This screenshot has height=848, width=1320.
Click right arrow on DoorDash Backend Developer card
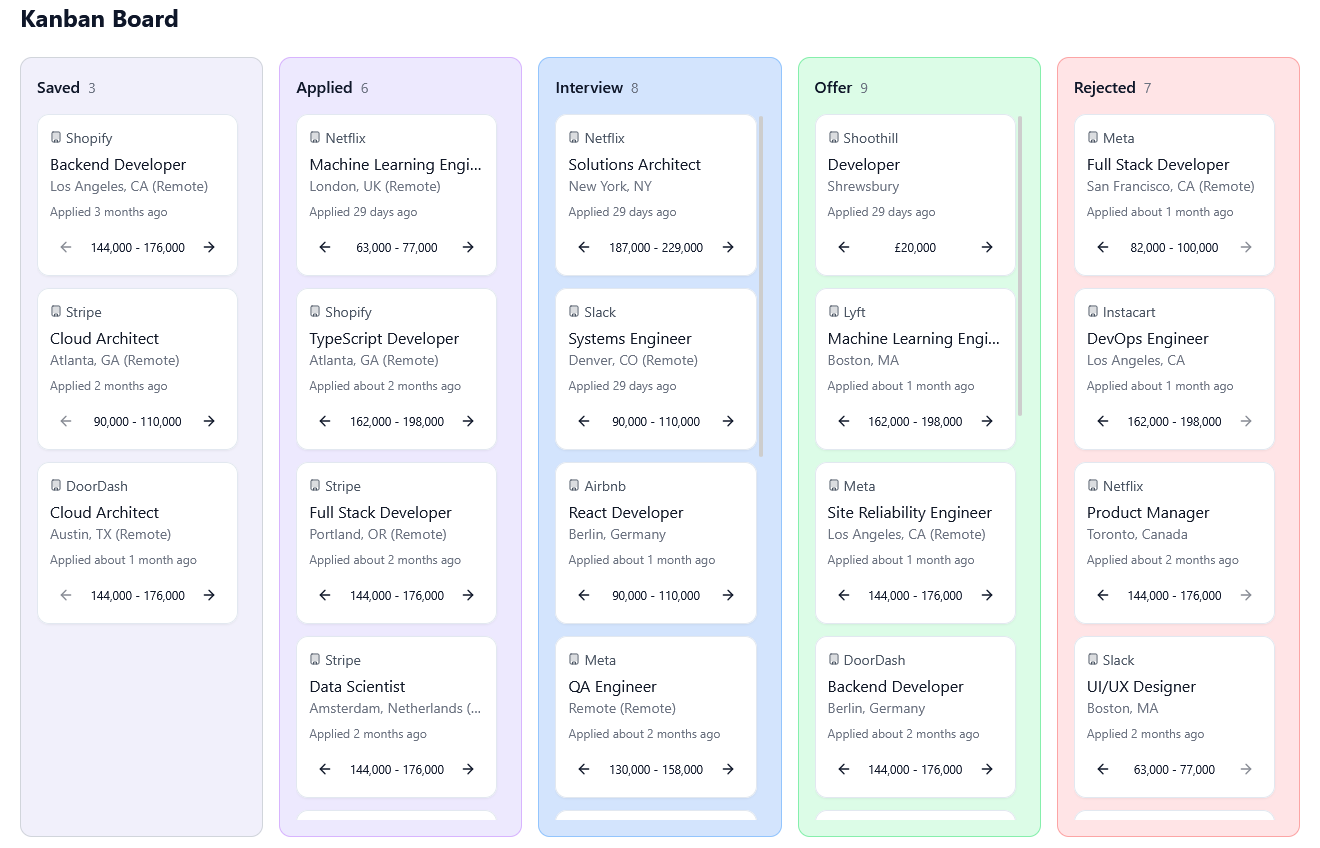(x=987, y=769)
